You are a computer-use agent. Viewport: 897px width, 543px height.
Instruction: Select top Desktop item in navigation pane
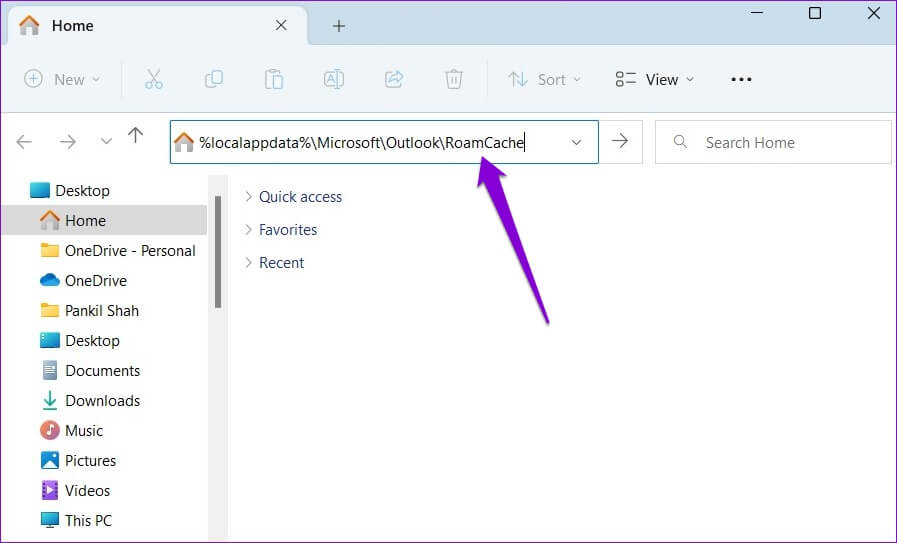coord(70,191)
